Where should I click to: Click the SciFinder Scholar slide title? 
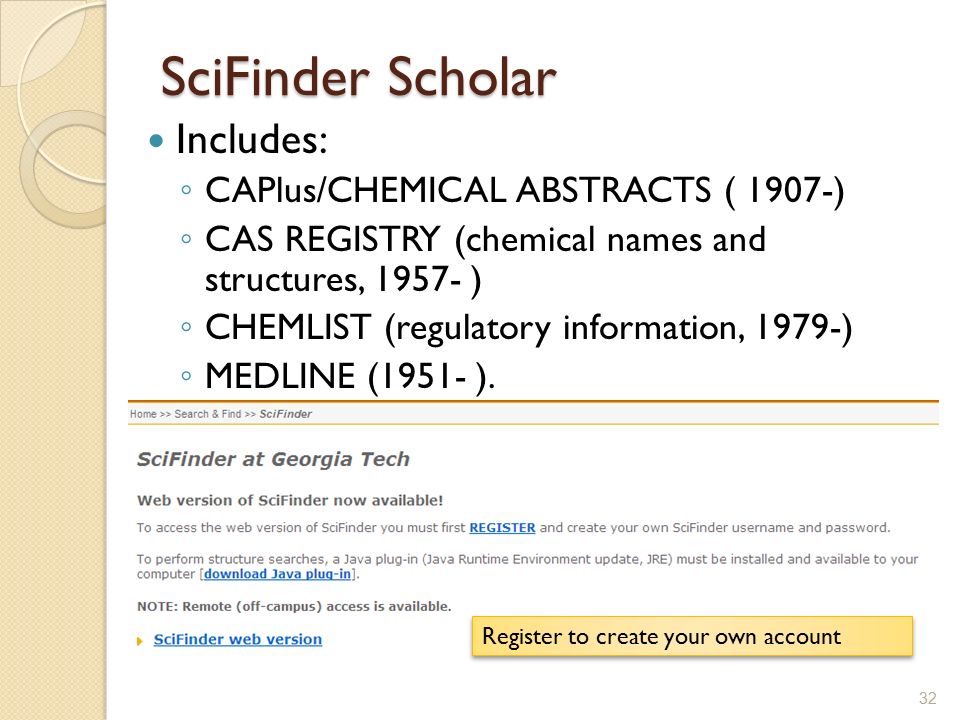(x=358, y=77)
